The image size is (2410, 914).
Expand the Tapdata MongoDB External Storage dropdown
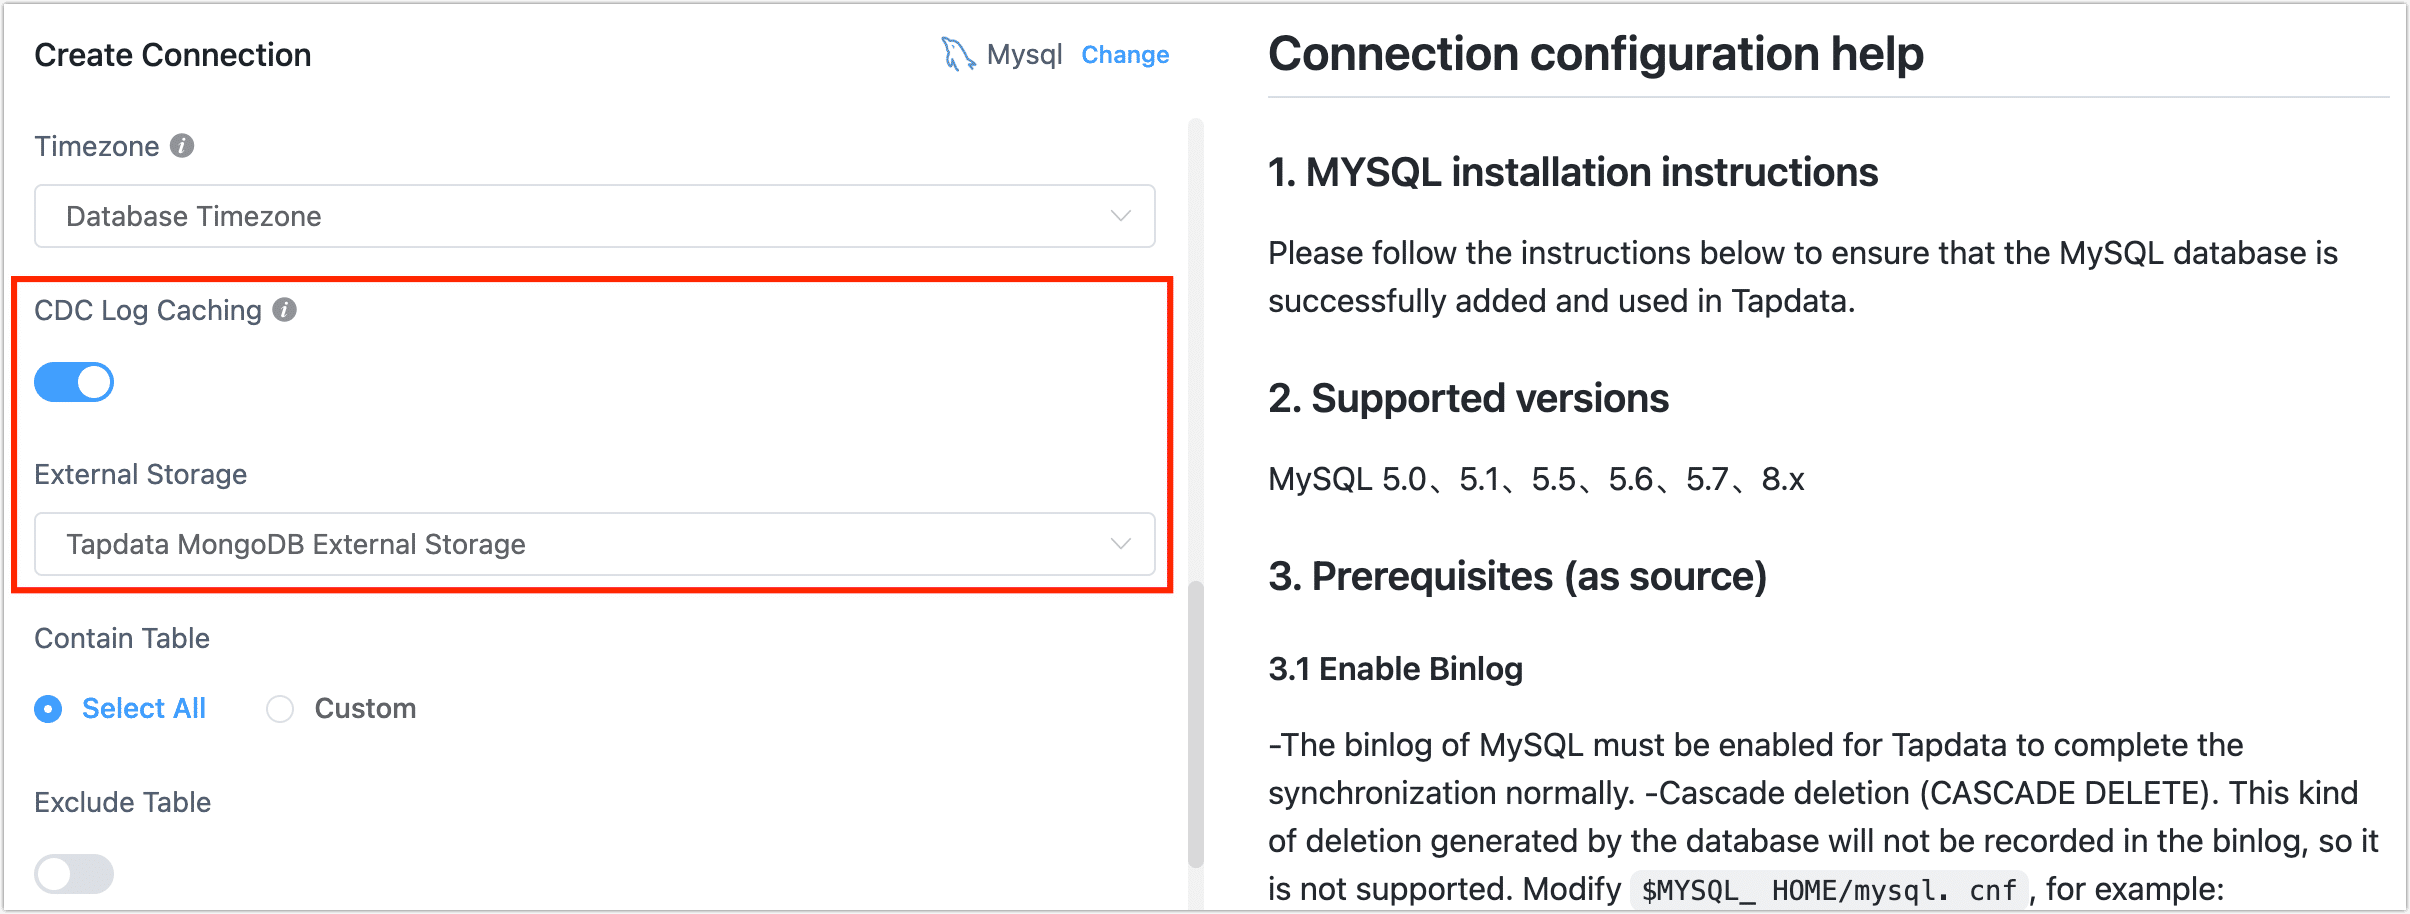tap(594, 544)
